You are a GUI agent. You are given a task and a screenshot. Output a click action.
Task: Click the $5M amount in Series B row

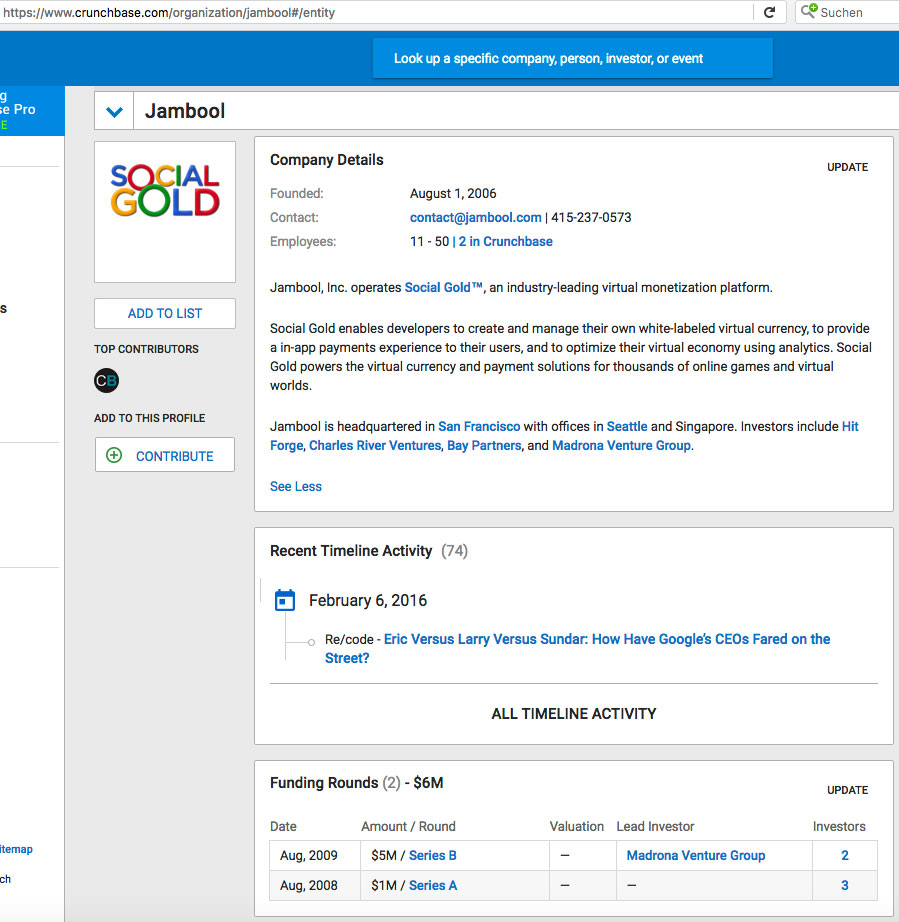pos(384,856)
